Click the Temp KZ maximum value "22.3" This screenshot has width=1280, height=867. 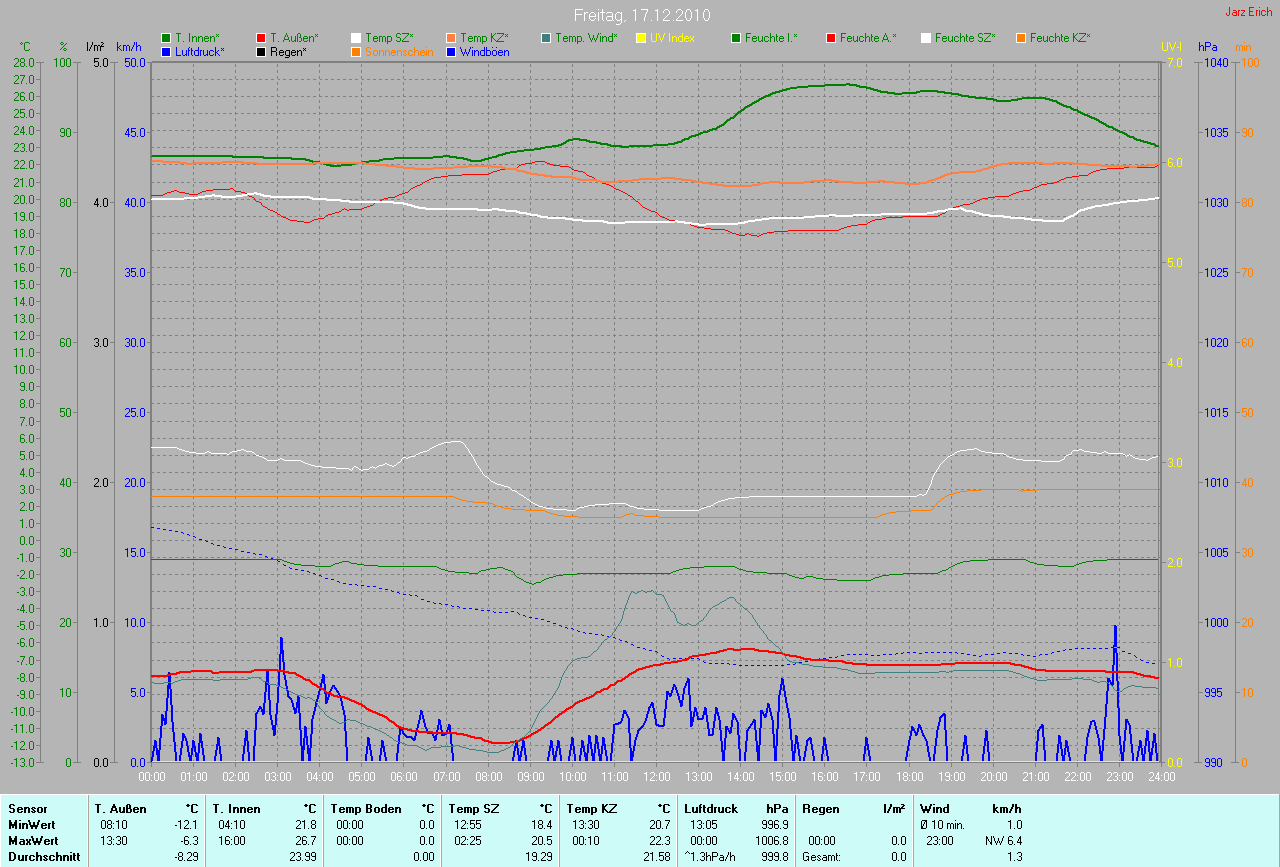click(x=659, y=841)
